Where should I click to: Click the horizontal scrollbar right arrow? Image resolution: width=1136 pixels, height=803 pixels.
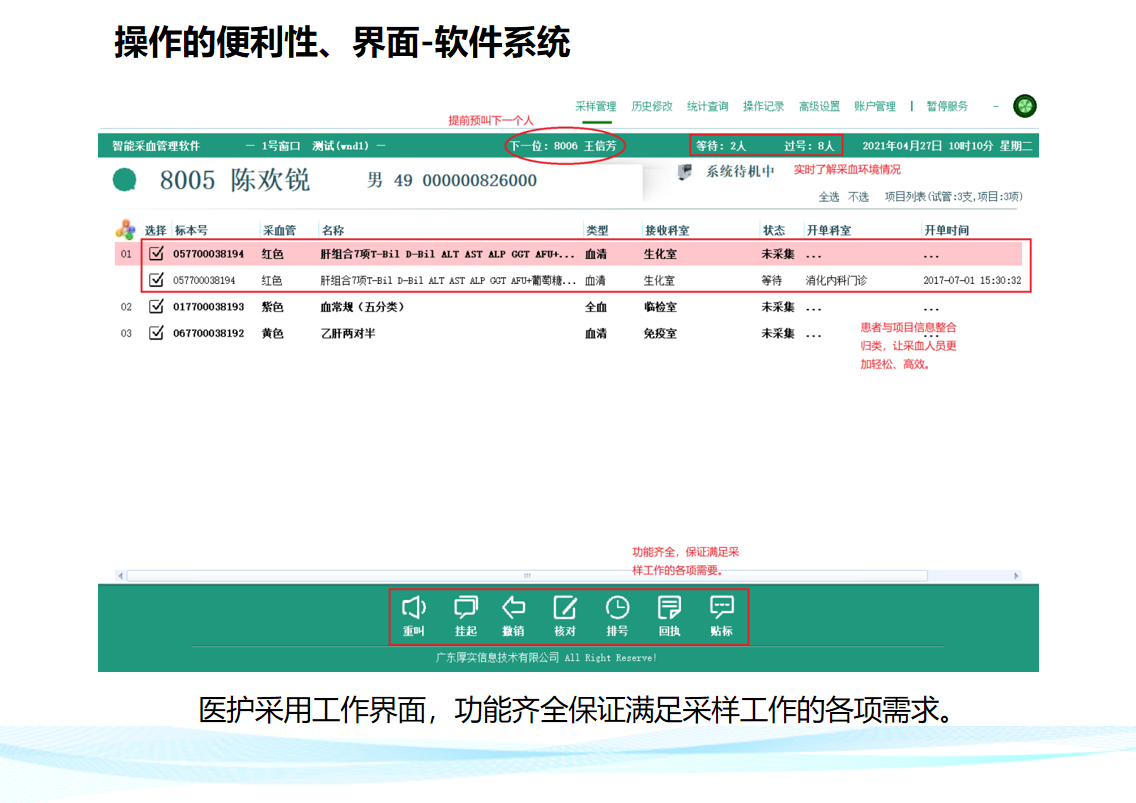pos(1017,576)
